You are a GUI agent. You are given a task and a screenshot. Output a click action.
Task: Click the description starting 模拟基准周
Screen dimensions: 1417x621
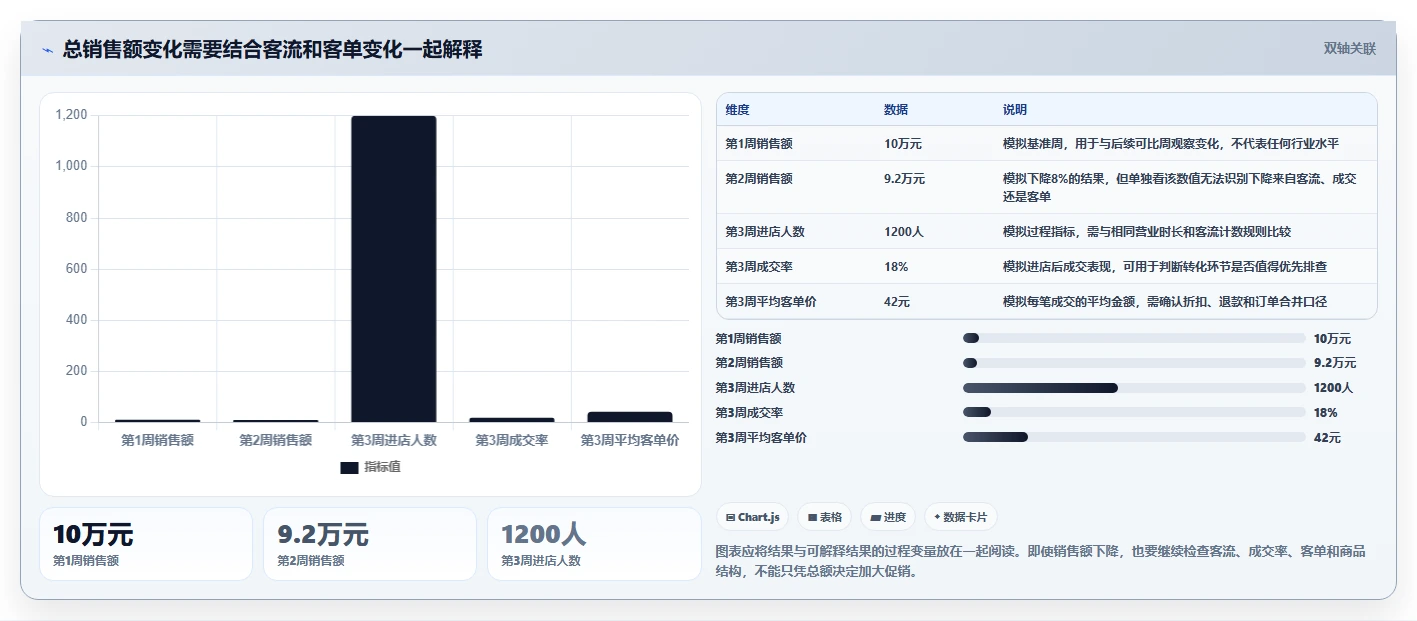click(1171, 144)
